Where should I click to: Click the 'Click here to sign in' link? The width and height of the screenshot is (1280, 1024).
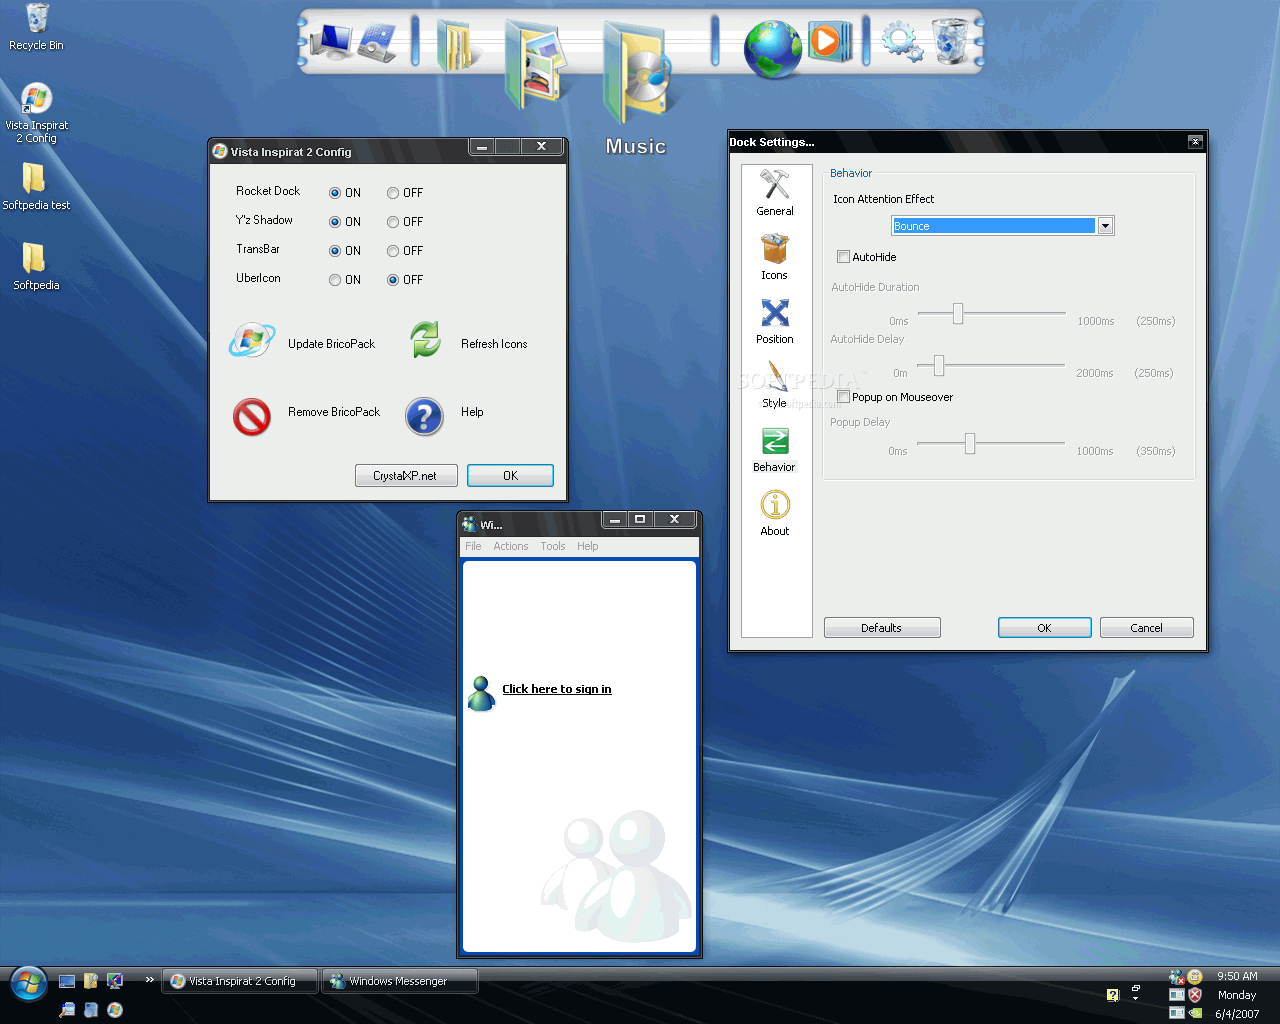tap(557, 689)
